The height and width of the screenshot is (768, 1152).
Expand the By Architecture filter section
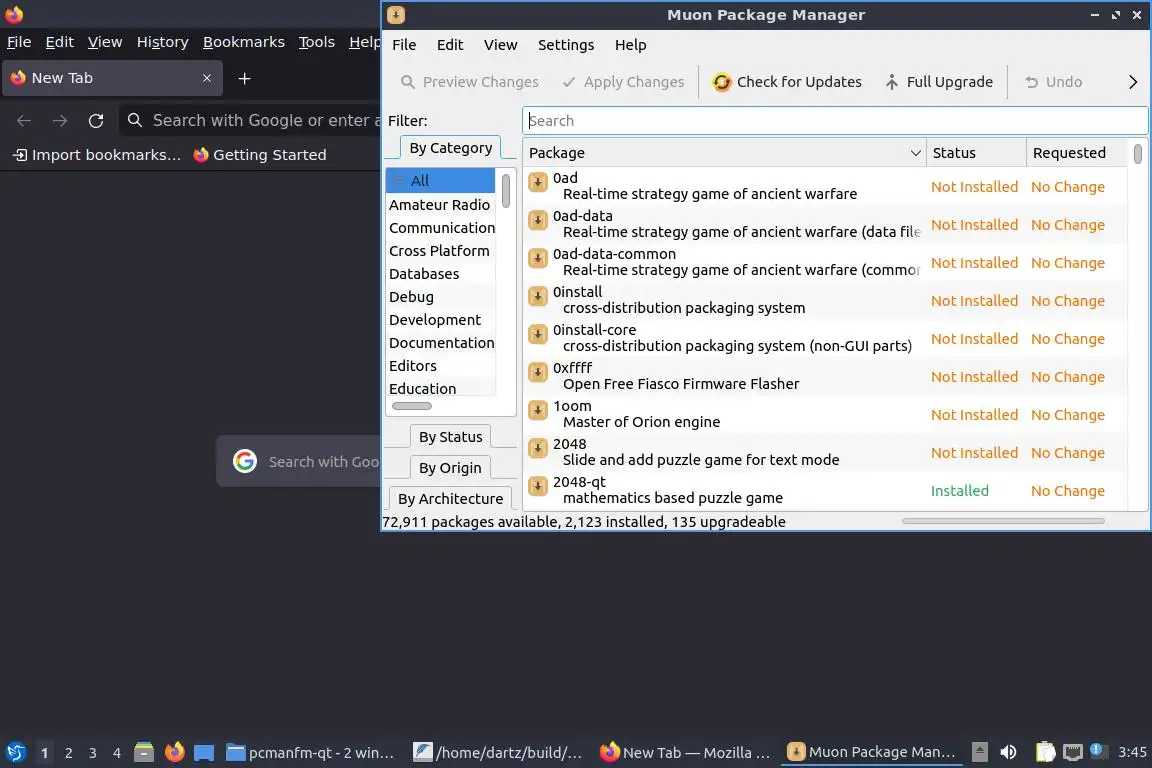pyautogui.click(x=450, y=498)
